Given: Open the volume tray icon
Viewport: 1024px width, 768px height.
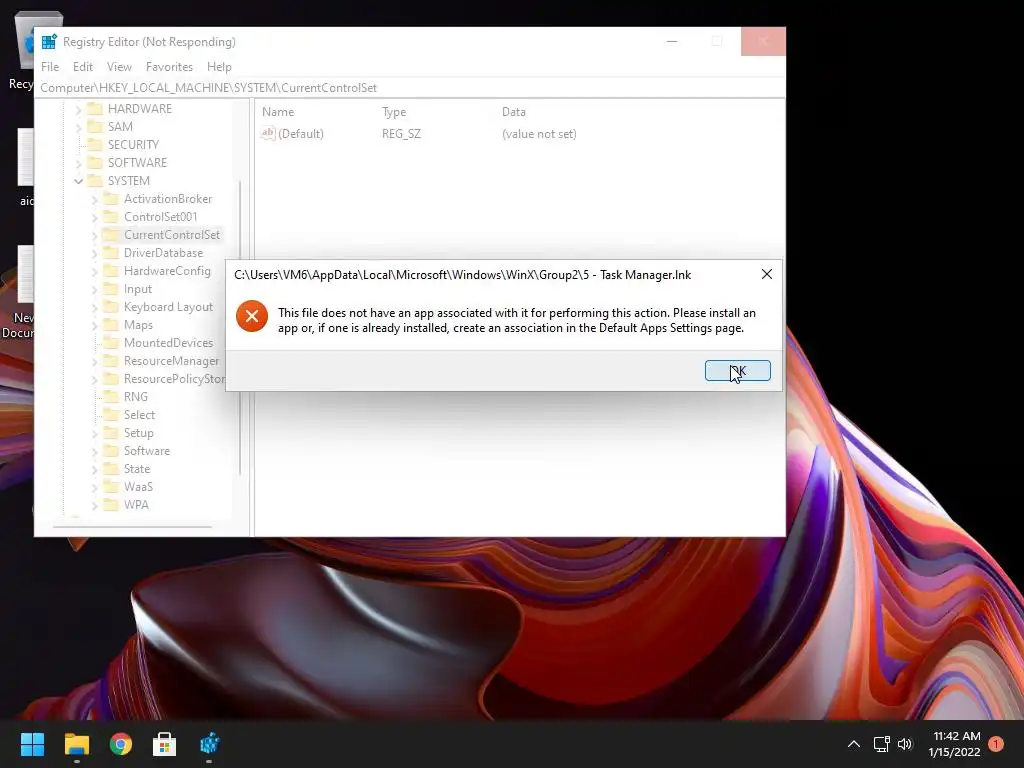Looking at the screenshot, I should pyautogui.click(x=905, y=744).
